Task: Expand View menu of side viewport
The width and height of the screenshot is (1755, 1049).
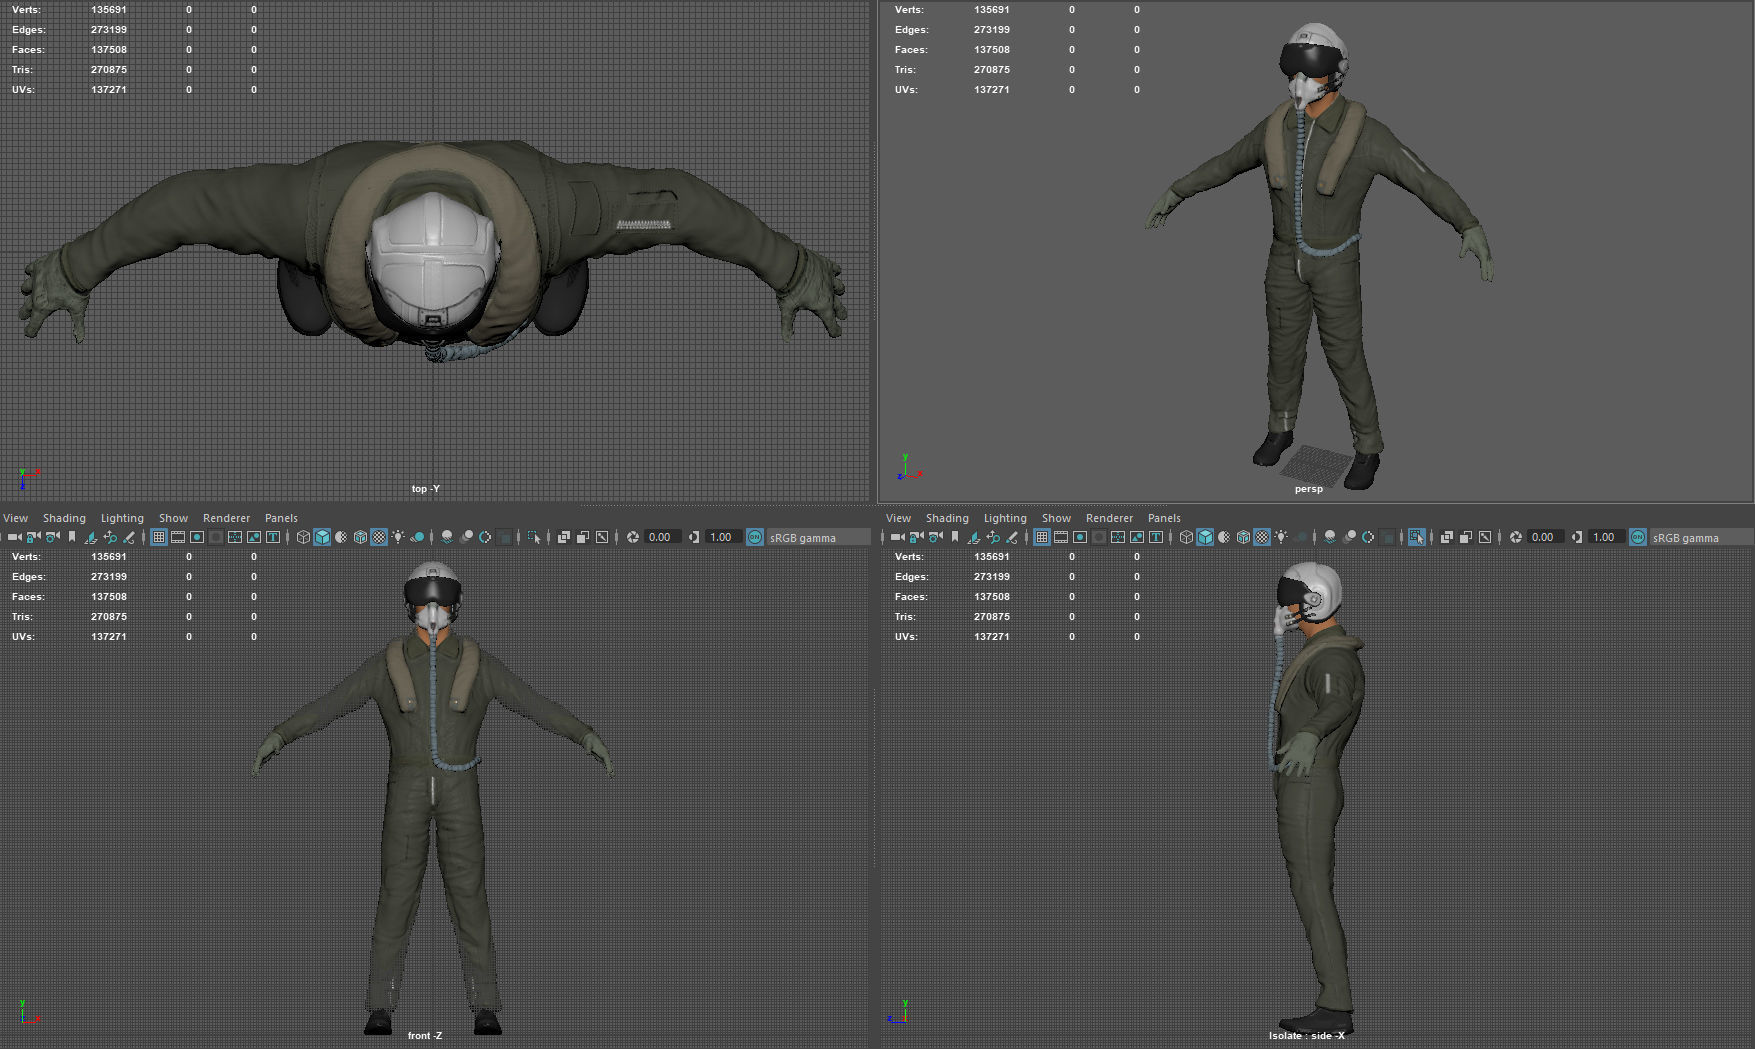Action: point(899,518)
